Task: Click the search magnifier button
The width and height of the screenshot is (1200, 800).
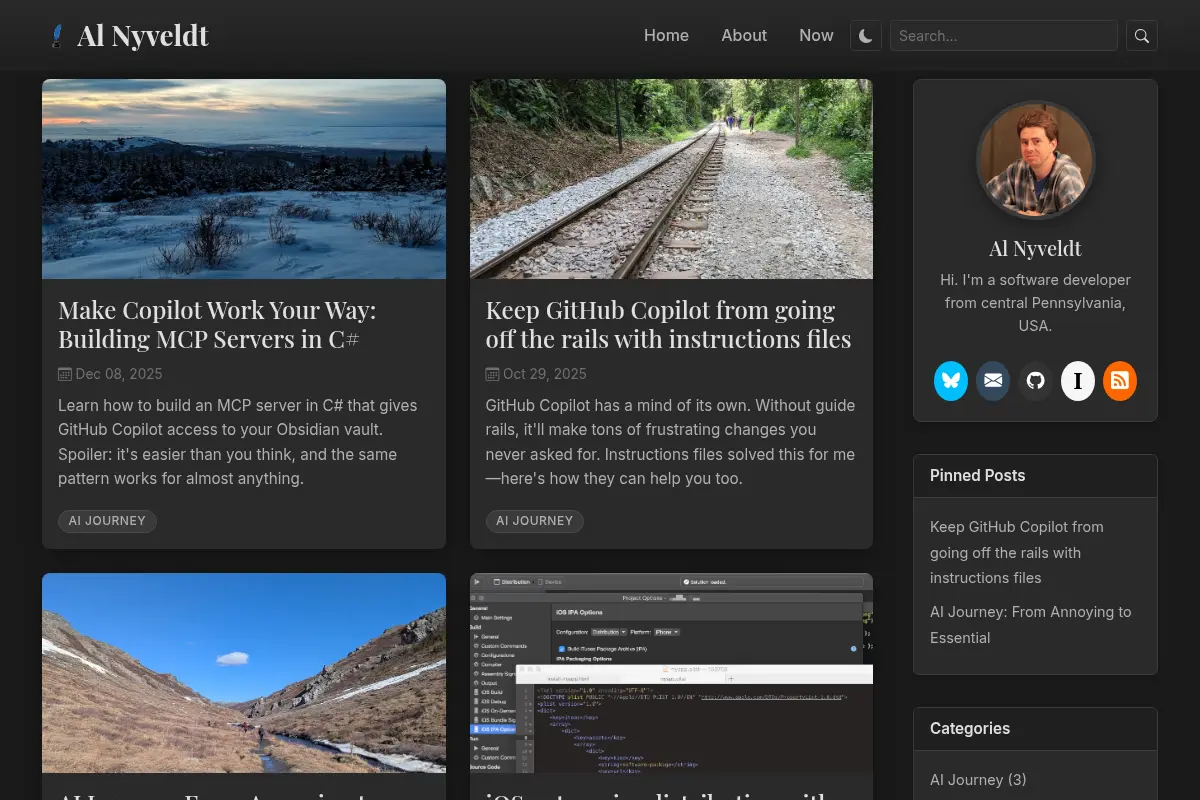Action: tap(1142, 36)
